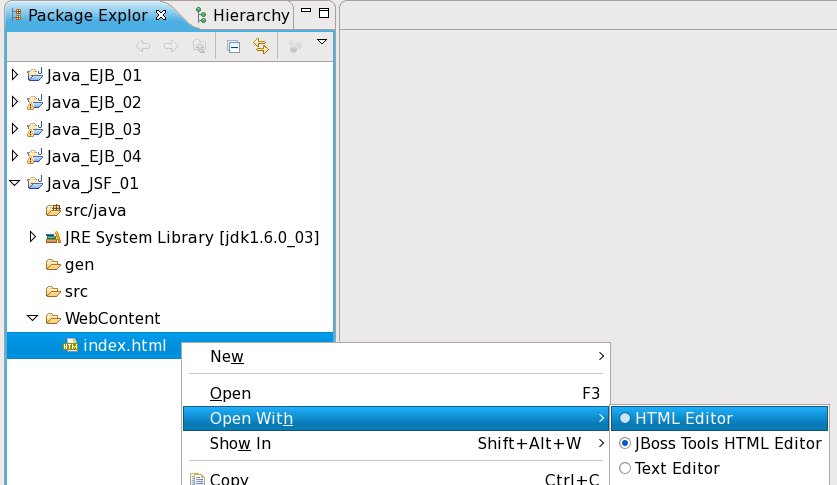Click the src/java package folder icon
The width and height of the screenshot is (837, 485).
click(53, 211)
